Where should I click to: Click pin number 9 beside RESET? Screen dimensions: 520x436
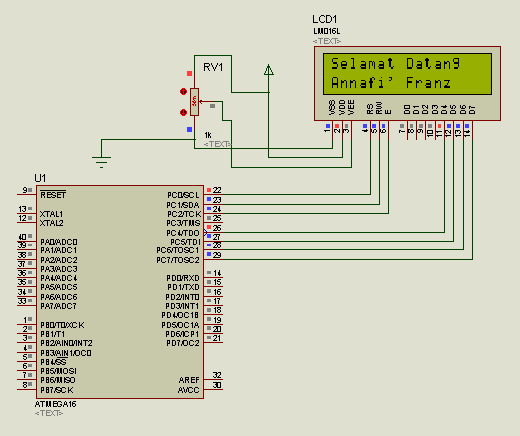click(x=25, y=190)
